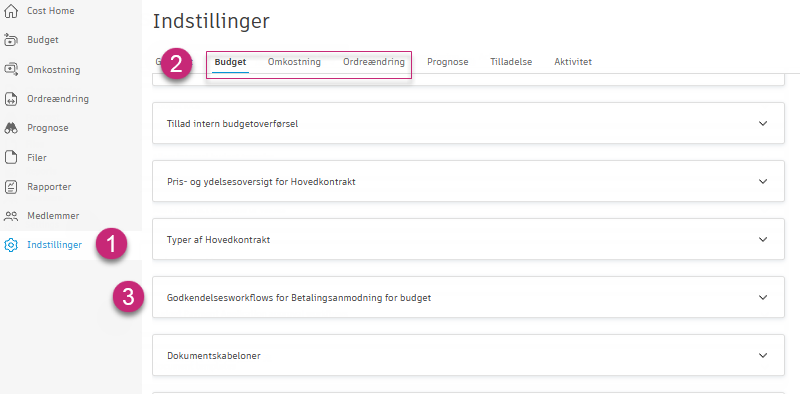Click 'Pris- og ydelsesoversigt for Hovedkontrakt' title

point(261,182)
